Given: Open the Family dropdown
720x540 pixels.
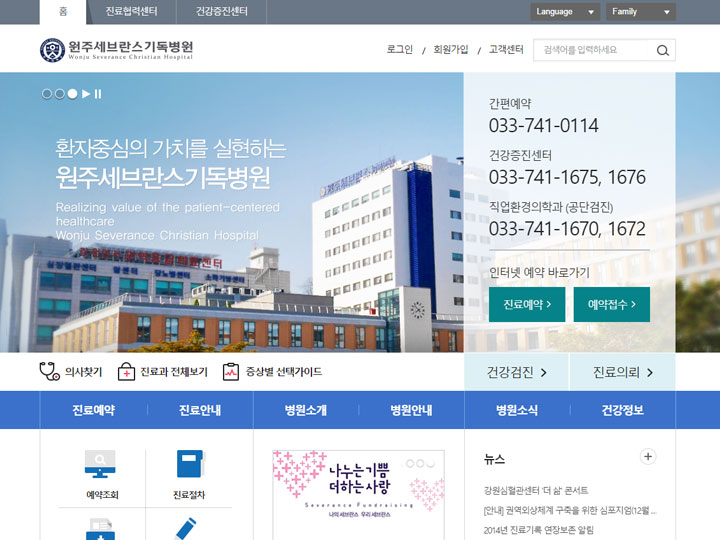Looking at the screenshot, I should [641, 12].
